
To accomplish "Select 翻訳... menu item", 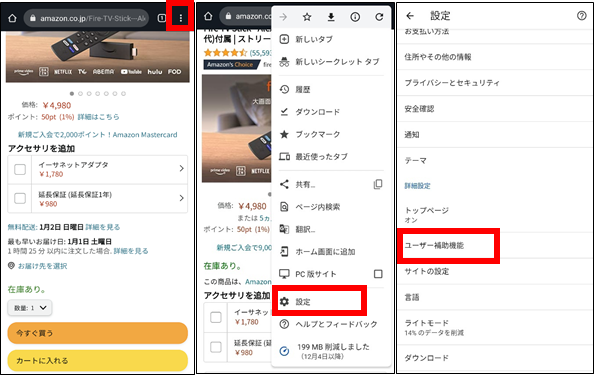I will (x=331, y=229).
